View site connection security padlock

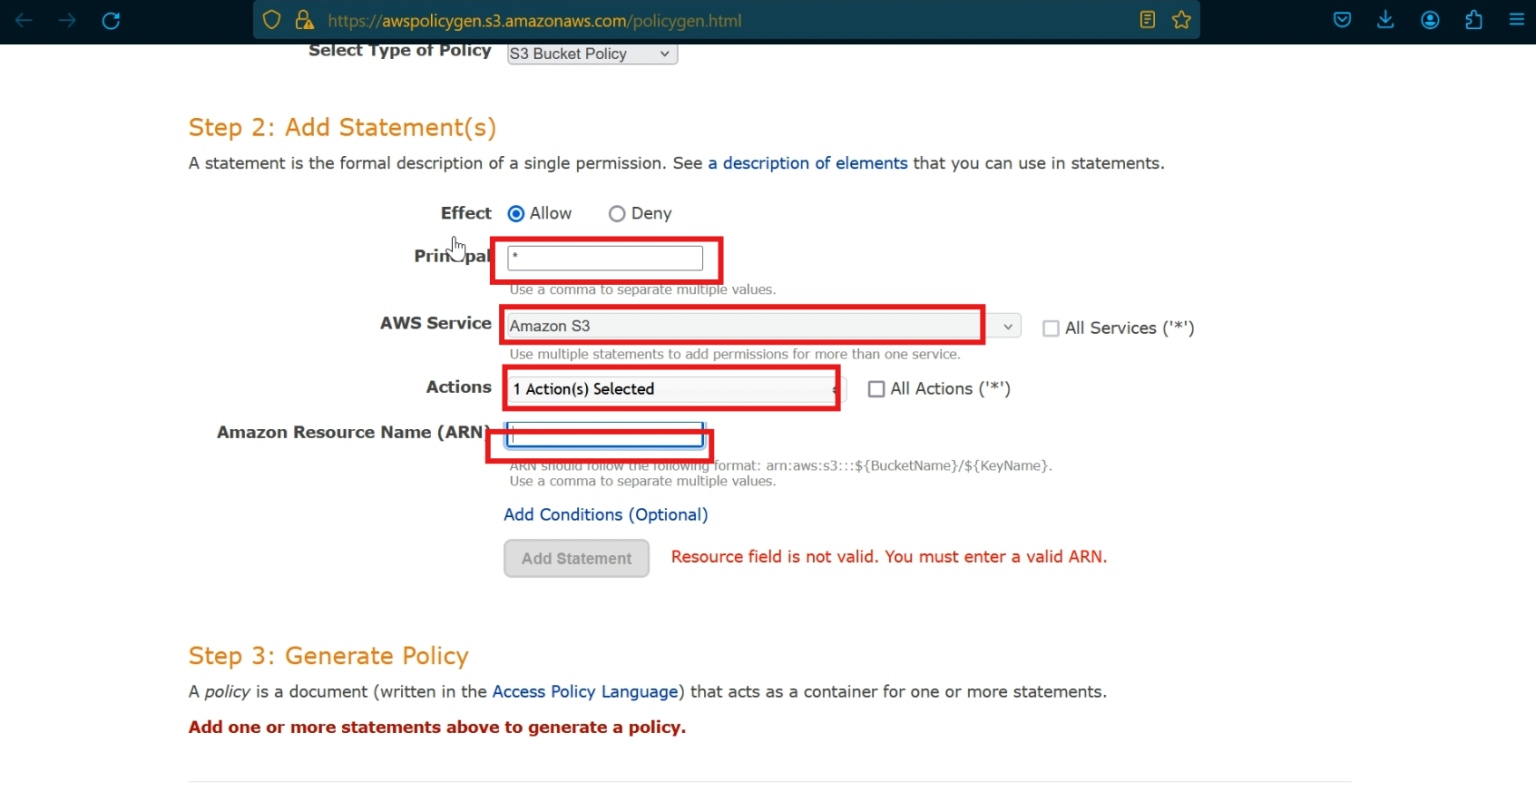click(x=303, y=19)
